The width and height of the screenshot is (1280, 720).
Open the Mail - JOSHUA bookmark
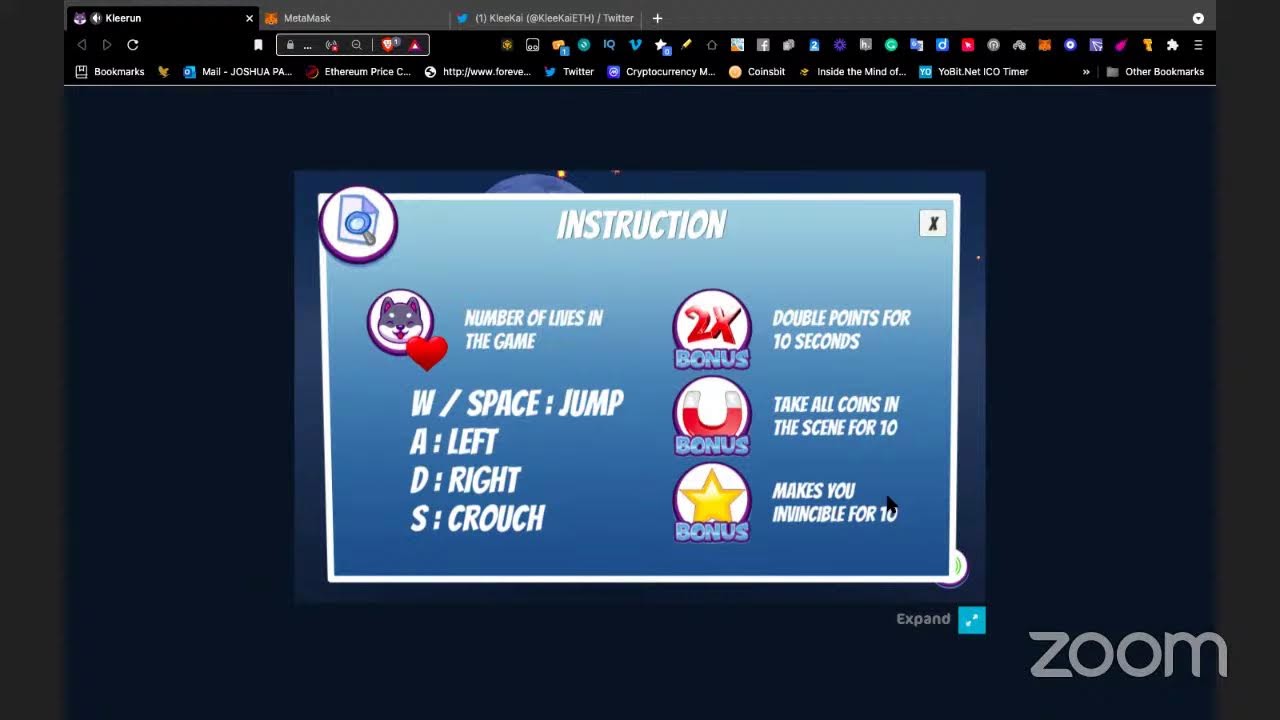pyautogui.click(x=238, y=72)
